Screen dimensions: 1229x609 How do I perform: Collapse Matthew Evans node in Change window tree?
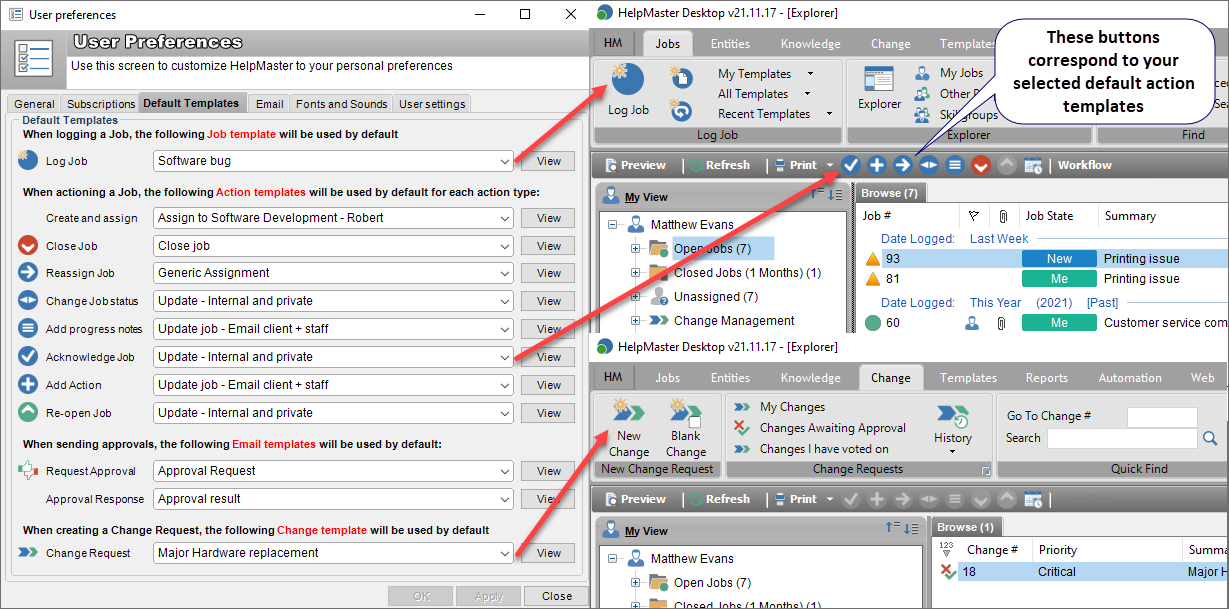[611, 558]
